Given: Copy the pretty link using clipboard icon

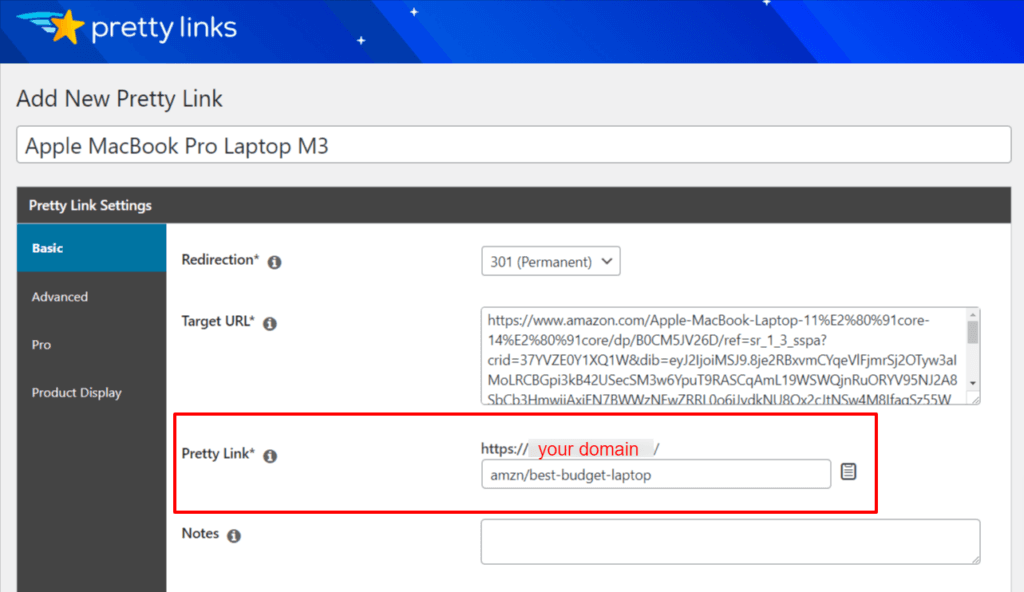Looking at the screenshot, I should point(849,472).
